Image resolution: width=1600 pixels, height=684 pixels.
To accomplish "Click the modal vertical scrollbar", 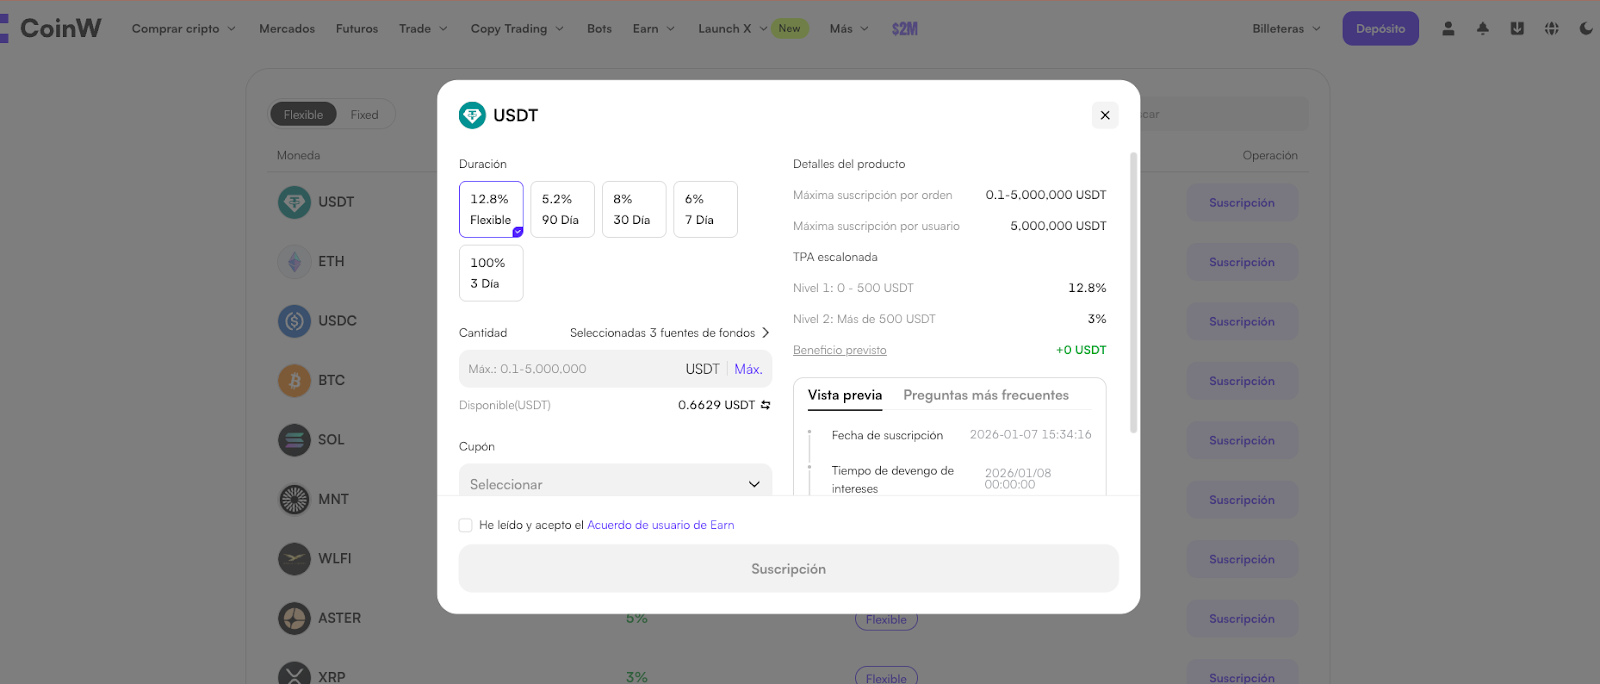I will click(1133, 292).
